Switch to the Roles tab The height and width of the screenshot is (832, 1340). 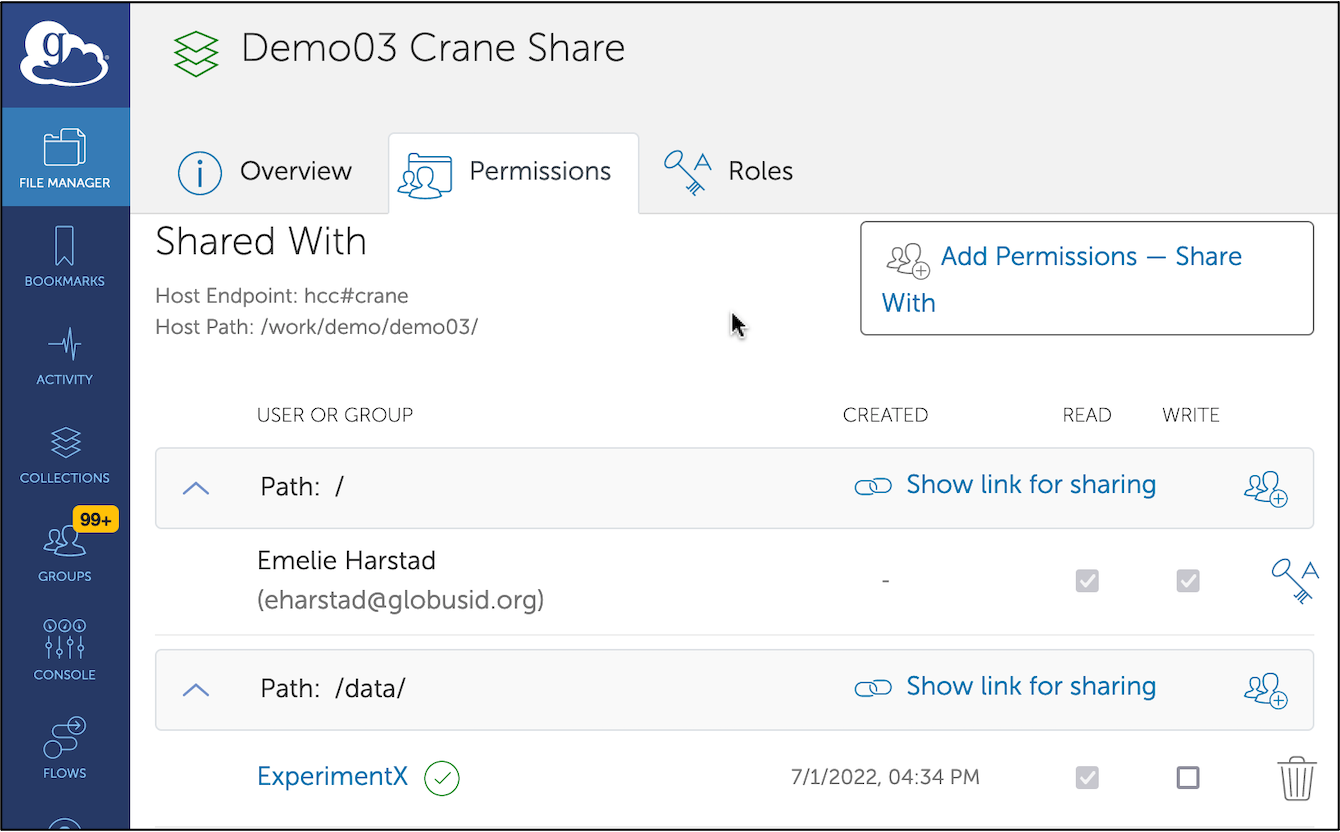pyautogui.click(x=728, y=172)
